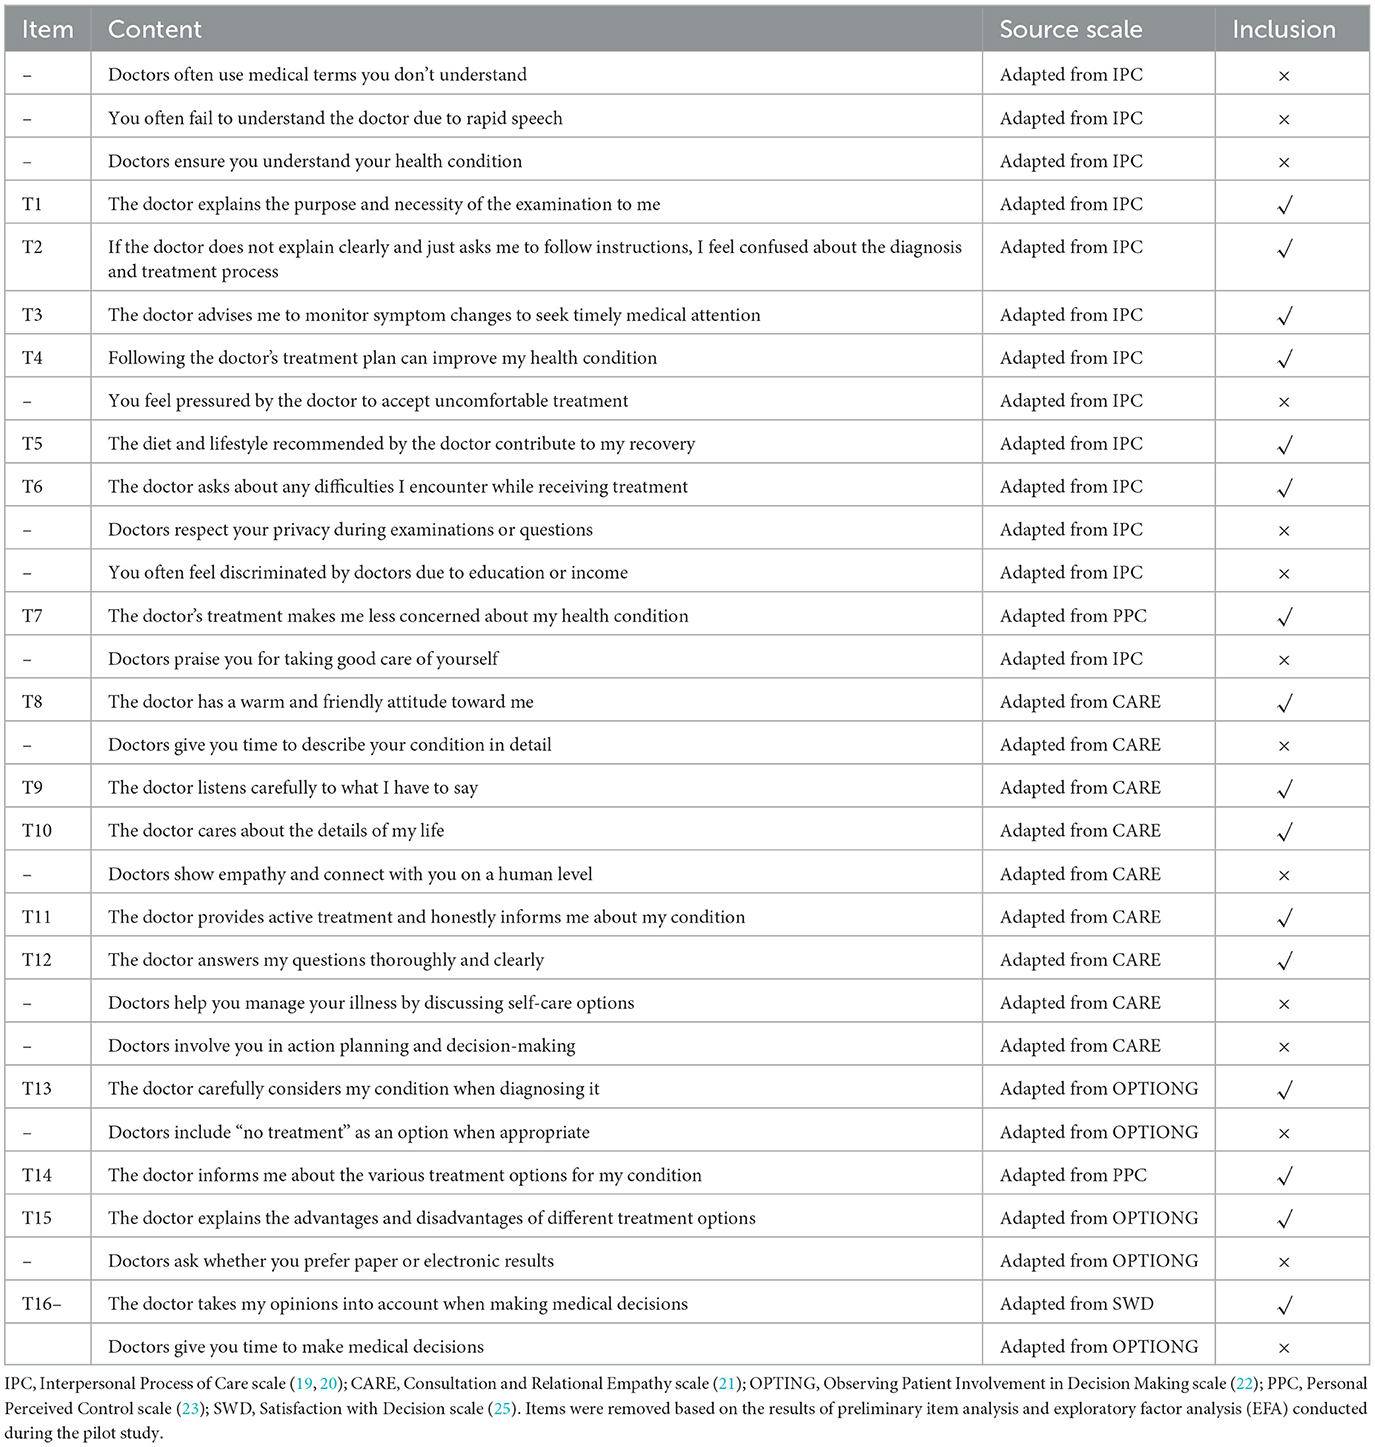Screen dimensions: 1375x1447
Task: Click 'Adapted from OPTIONG' in T15 row
Action: point(1099,1218)
